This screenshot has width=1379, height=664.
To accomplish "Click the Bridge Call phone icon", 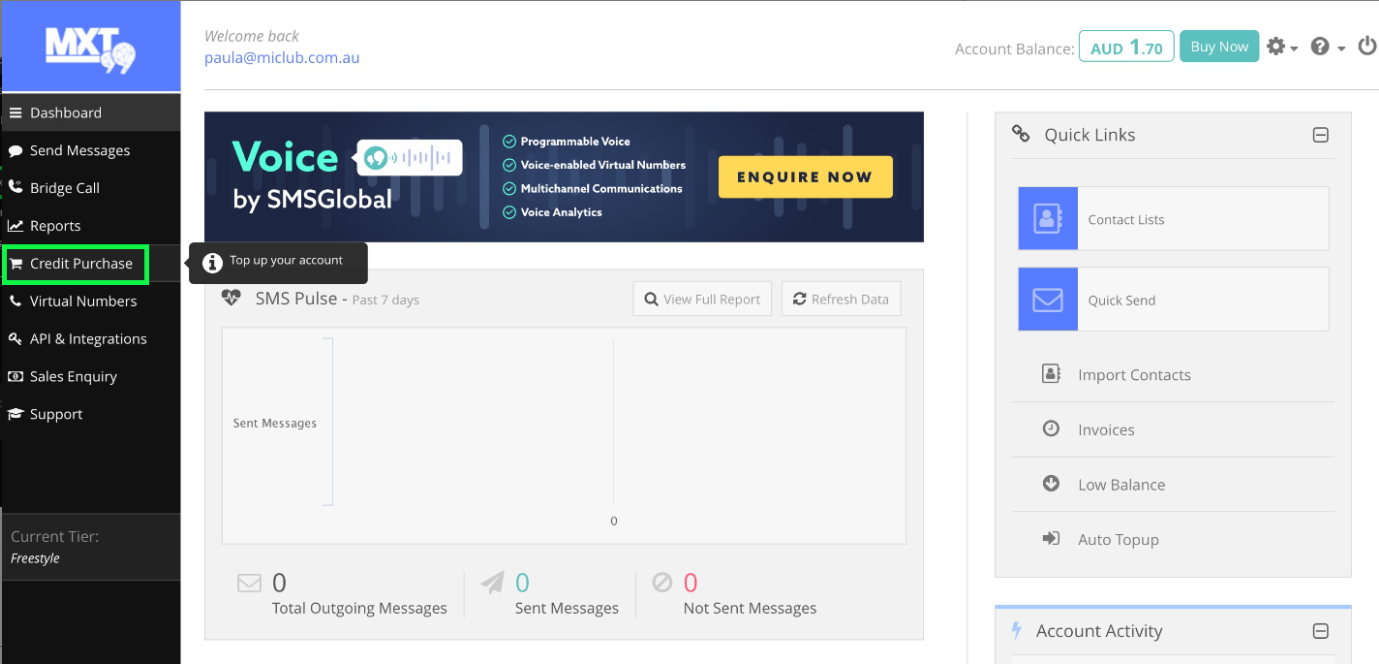I will click(15, 188).
